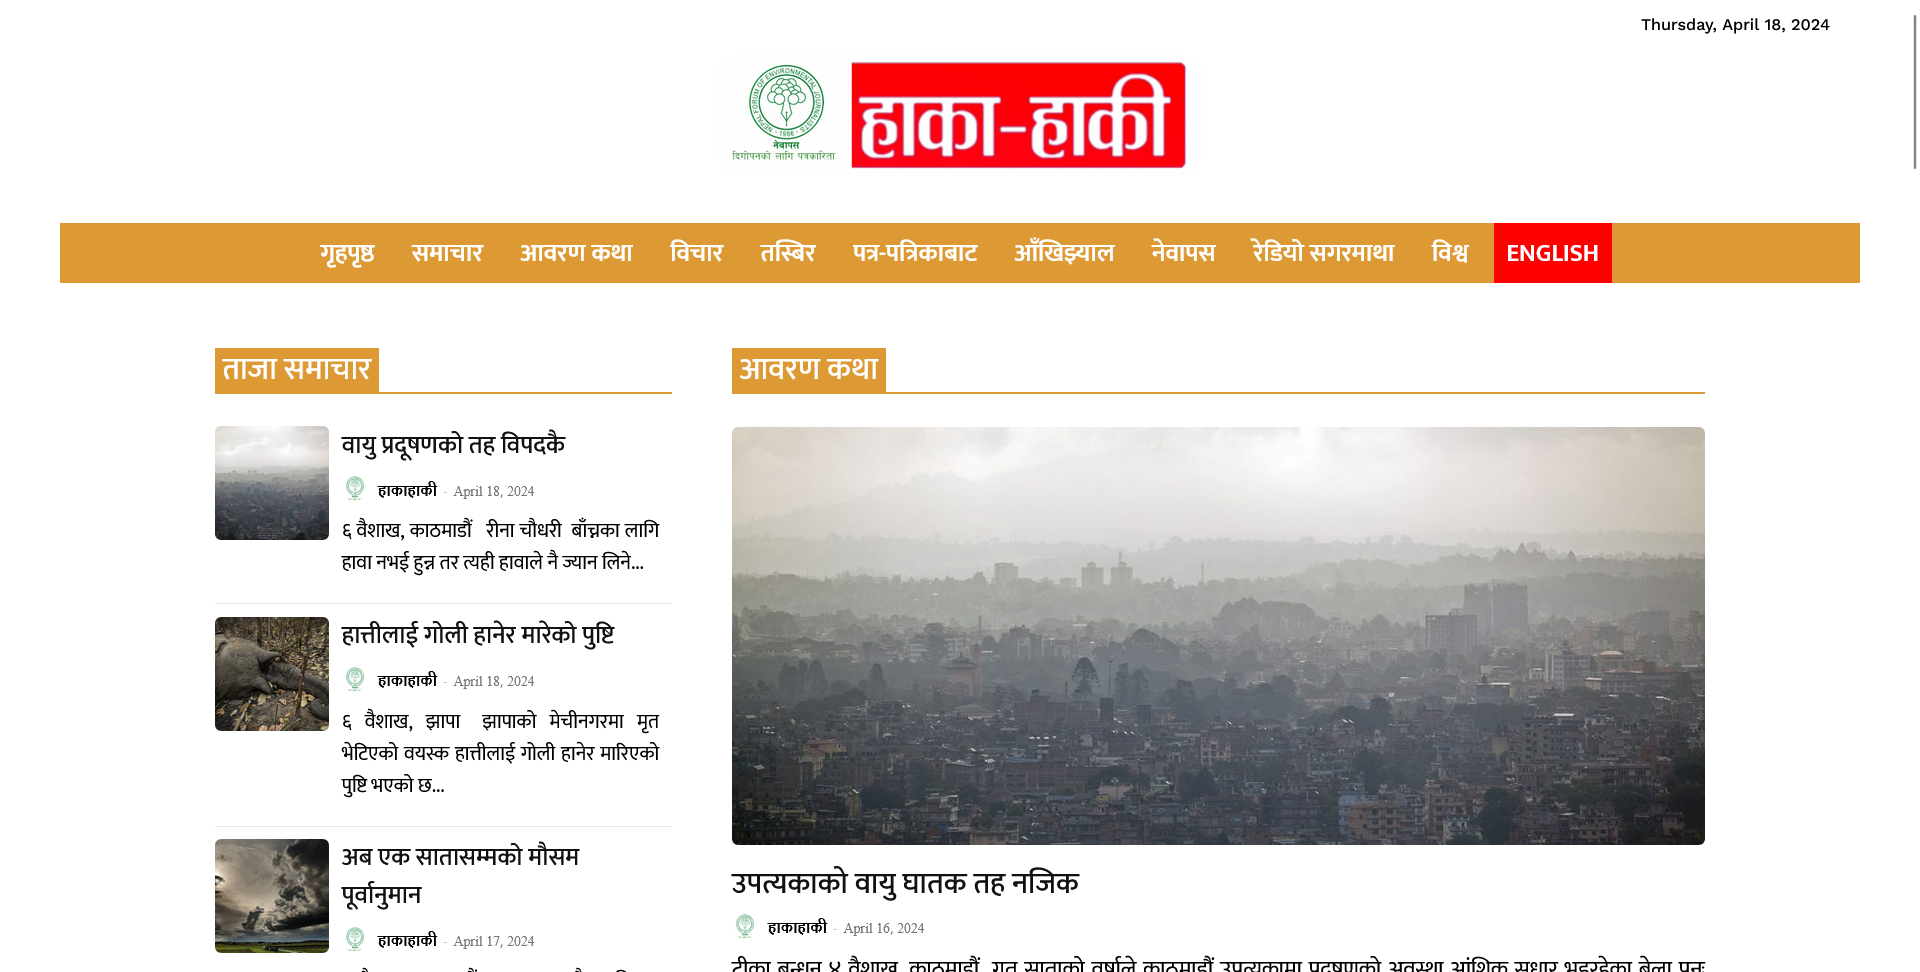Click author avatar icon under वायु प्रदूषणको article
1920x972 pixels.
(x=355, y=489)
